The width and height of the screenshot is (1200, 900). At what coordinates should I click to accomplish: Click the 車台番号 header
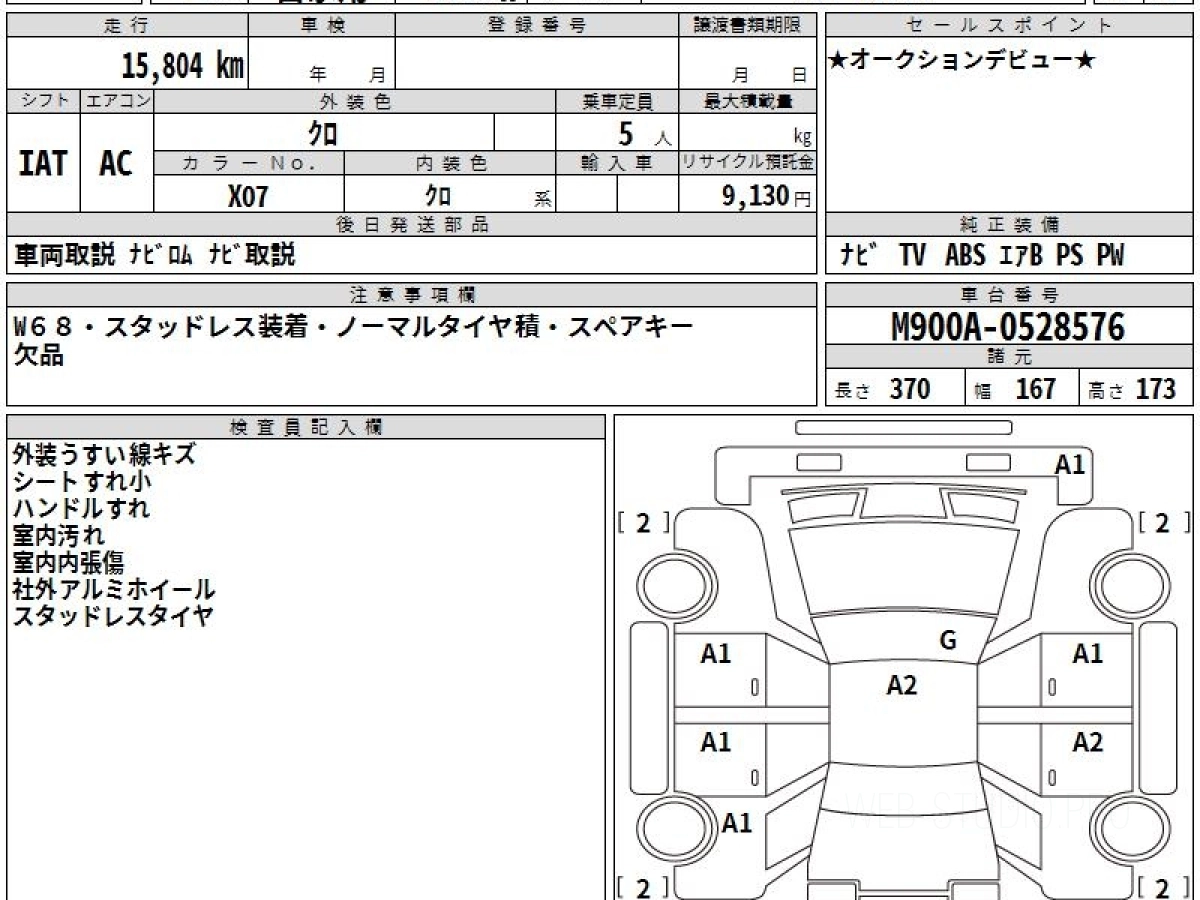click(x=1010, y=295)
